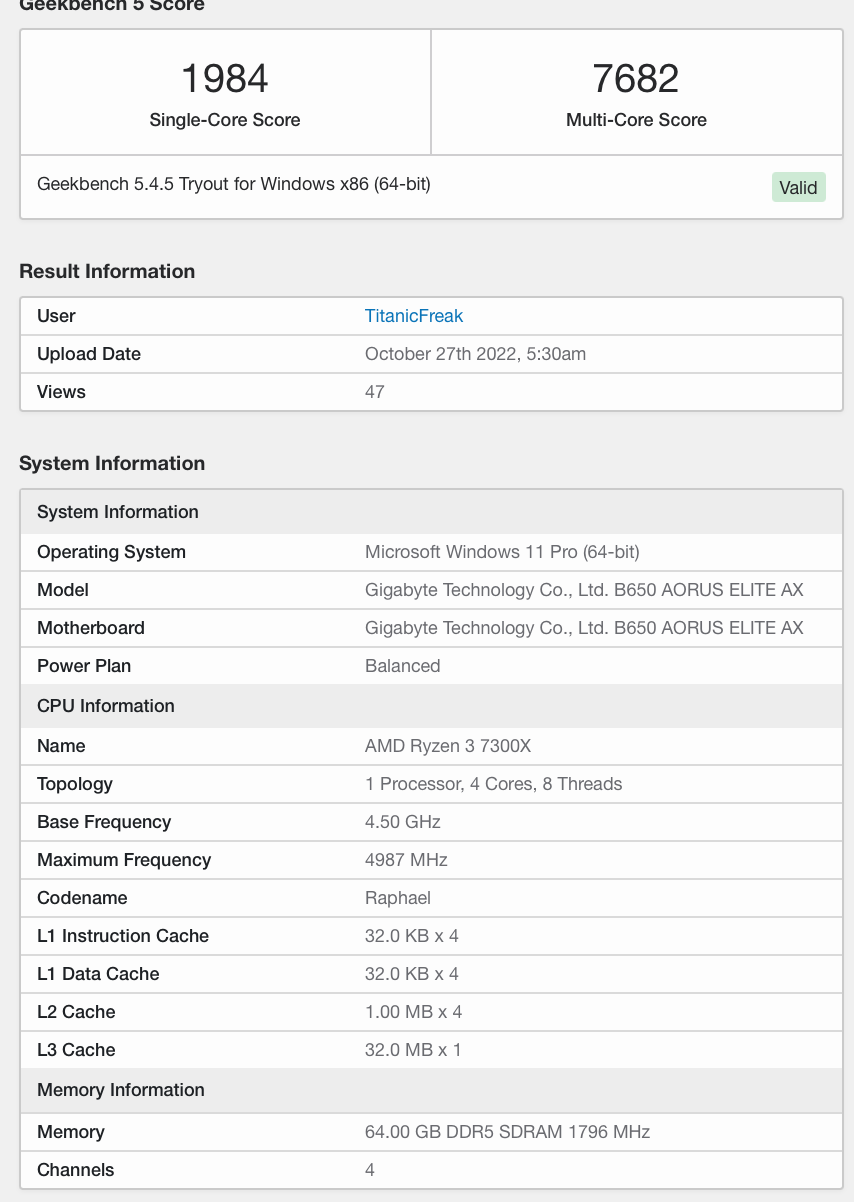Image resolution: width=854 pixels, height=1202 pixels.
Task: Click the Result Information heading
Action: tap(107, 272)
